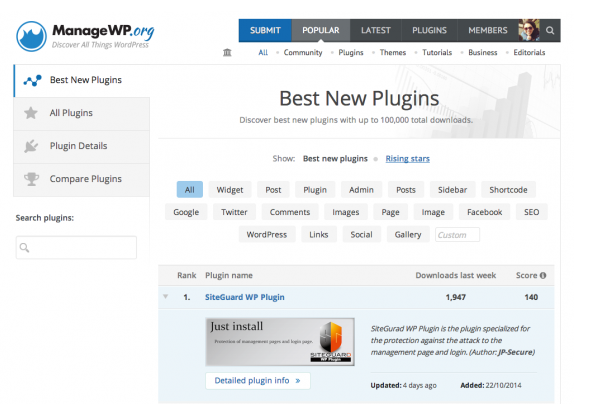Open Compare Plugins sidebar item
This screenshot has height=415, width=602.
click(x=82, y=179)
